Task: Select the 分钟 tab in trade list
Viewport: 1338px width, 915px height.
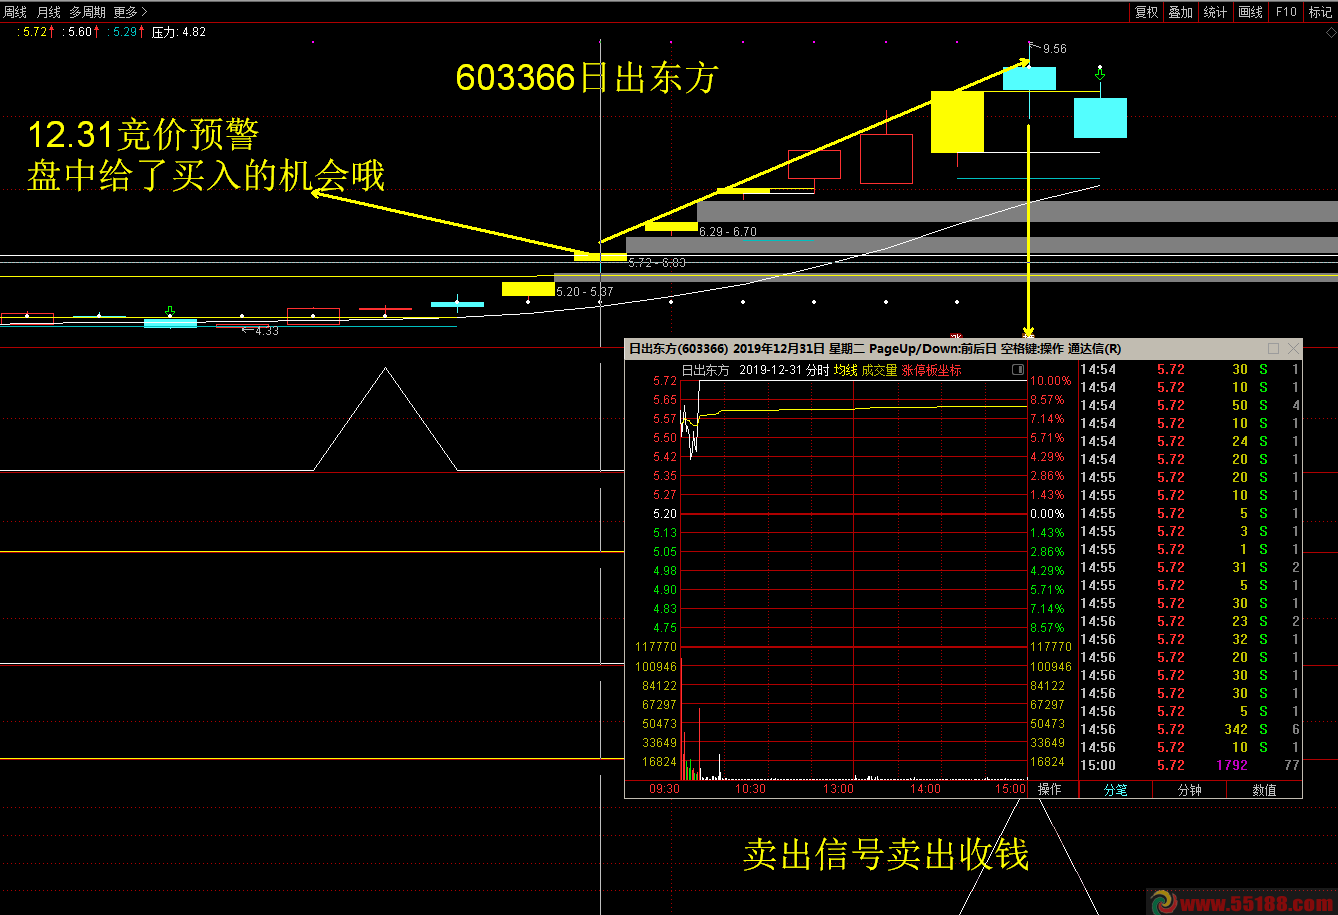Action: 1189,789
